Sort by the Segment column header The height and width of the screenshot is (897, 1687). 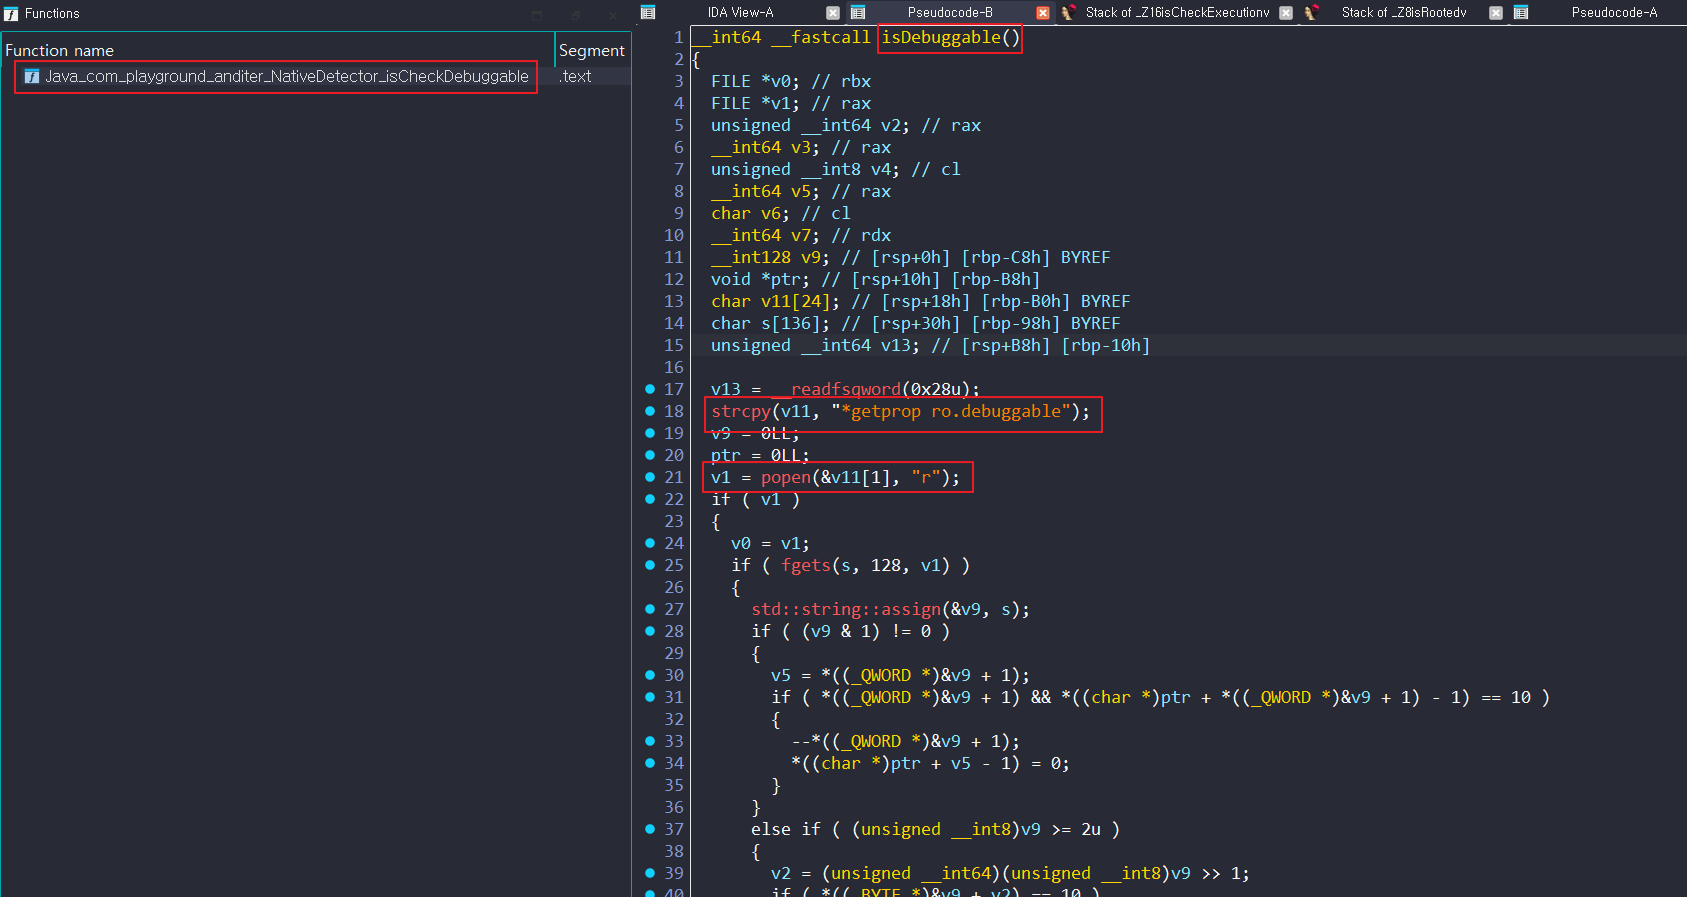(591, 50)
